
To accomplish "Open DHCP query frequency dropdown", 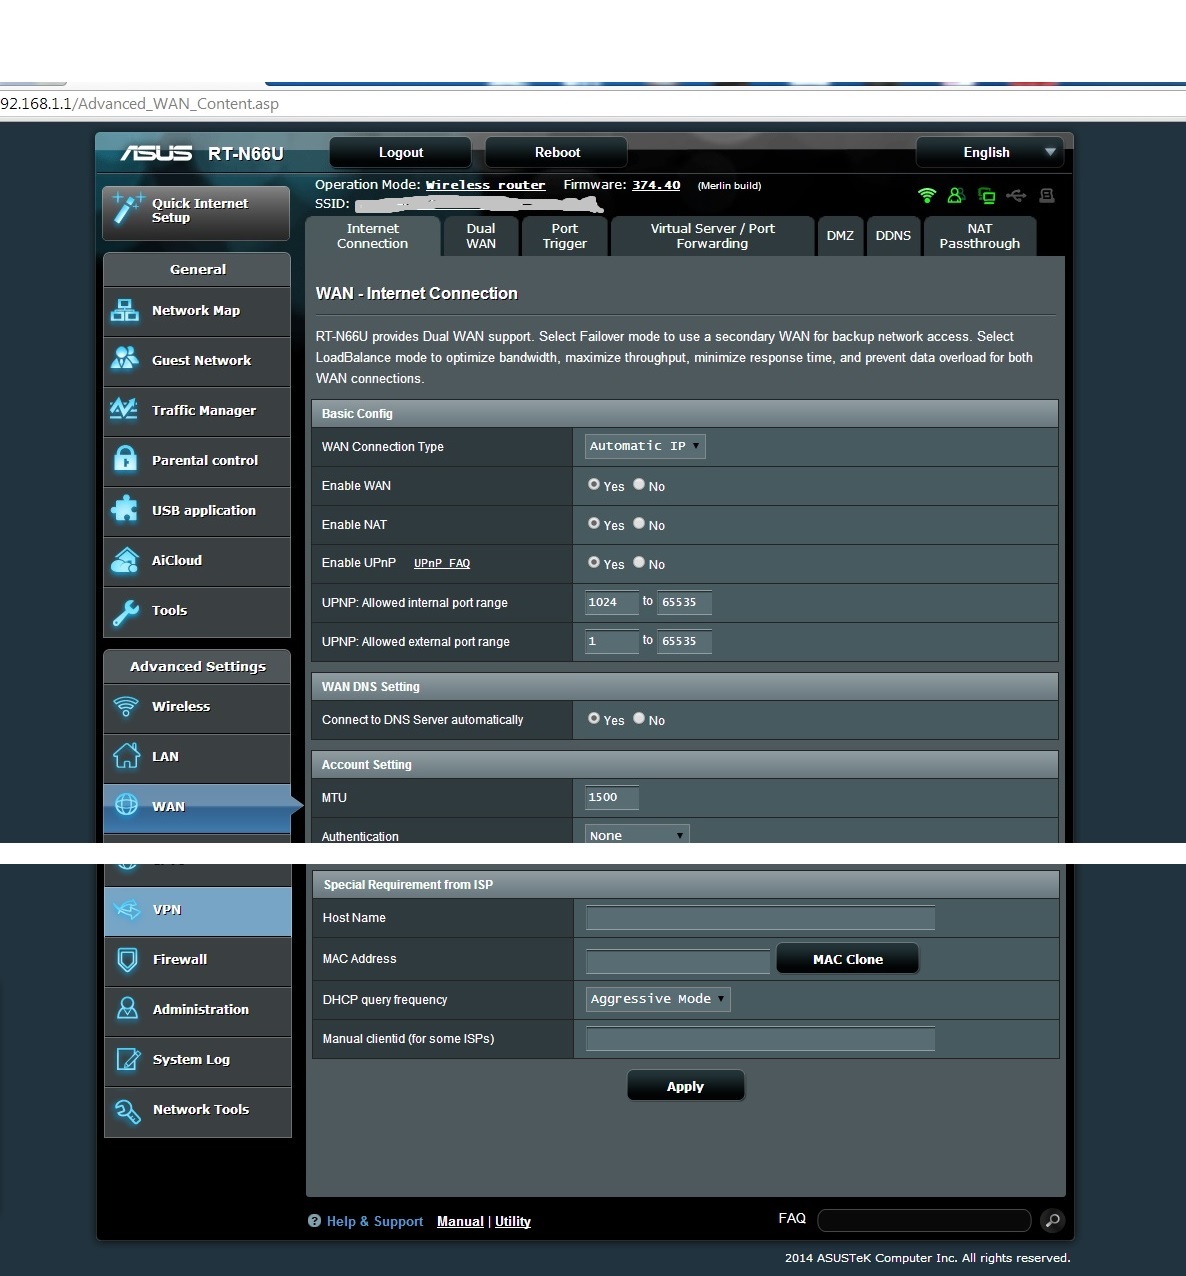I will 658,999.
